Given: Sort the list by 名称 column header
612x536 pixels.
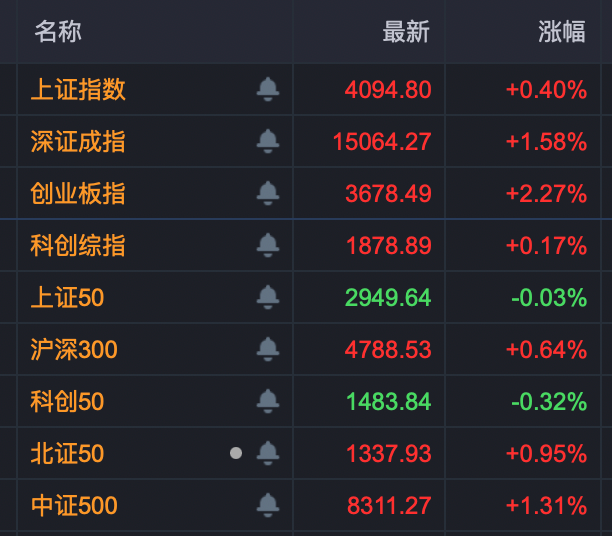Looking at the screenshot, I should click(x=58, y=32).
